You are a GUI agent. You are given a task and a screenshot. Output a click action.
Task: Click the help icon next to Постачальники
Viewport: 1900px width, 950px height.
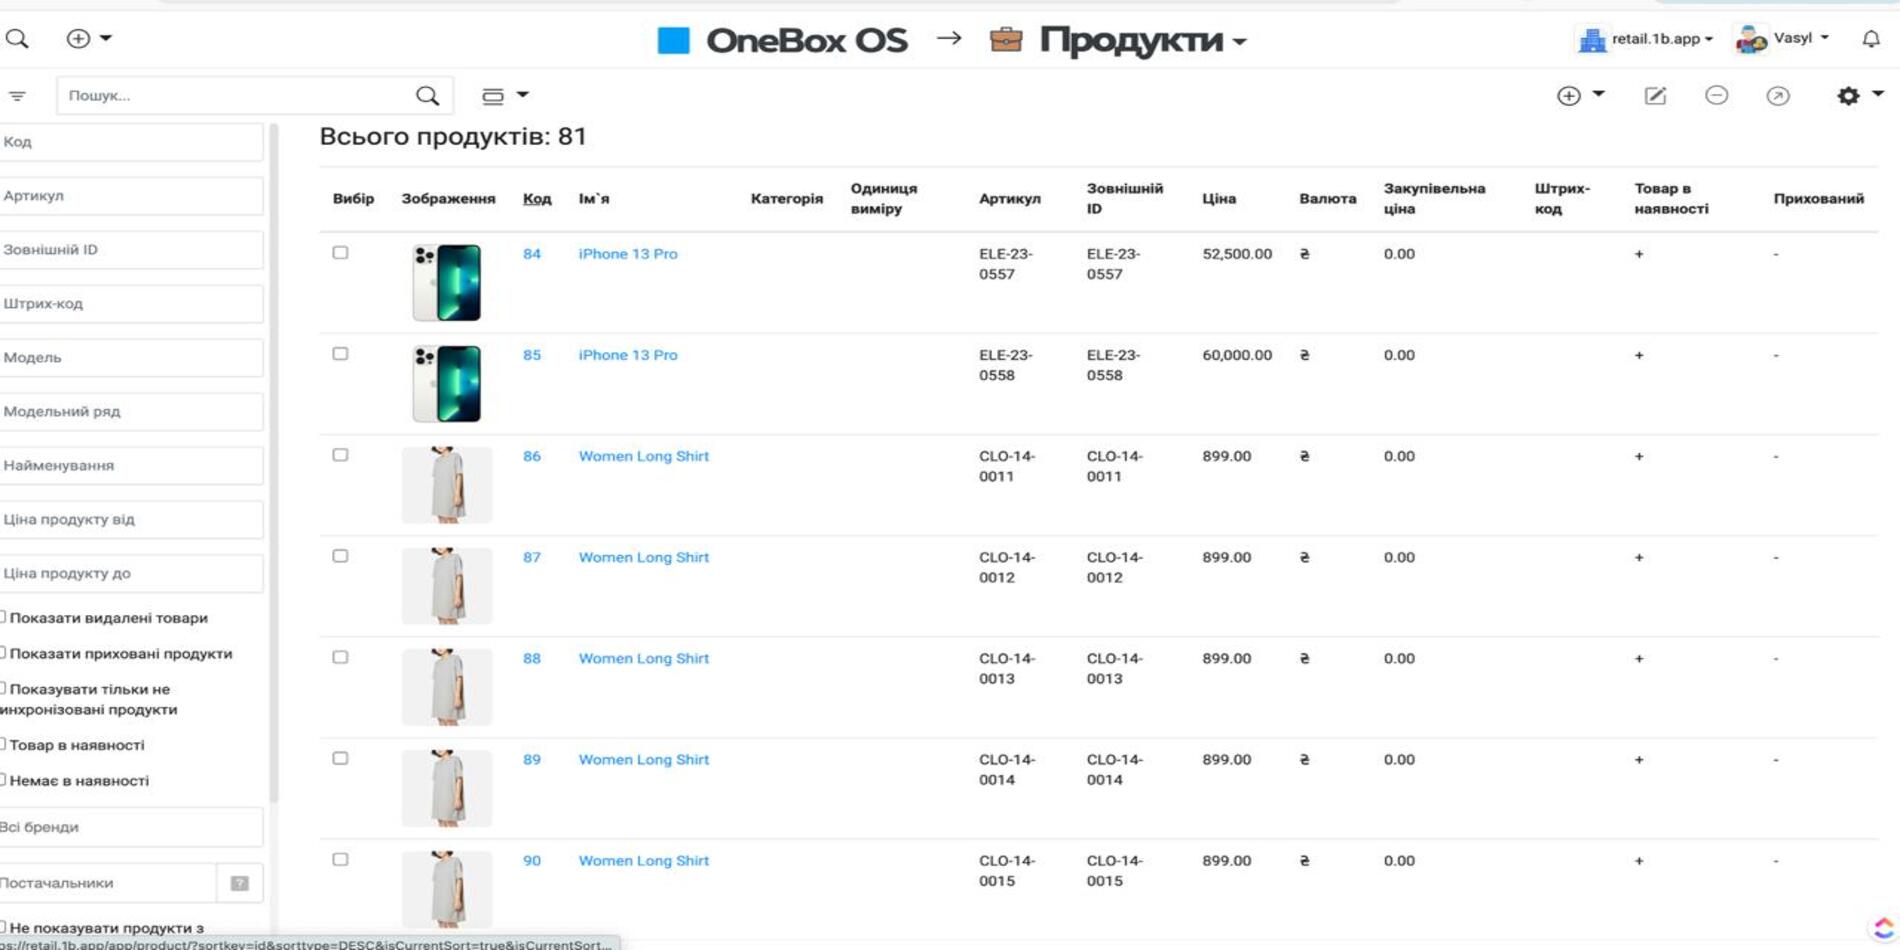pos(240,883)
